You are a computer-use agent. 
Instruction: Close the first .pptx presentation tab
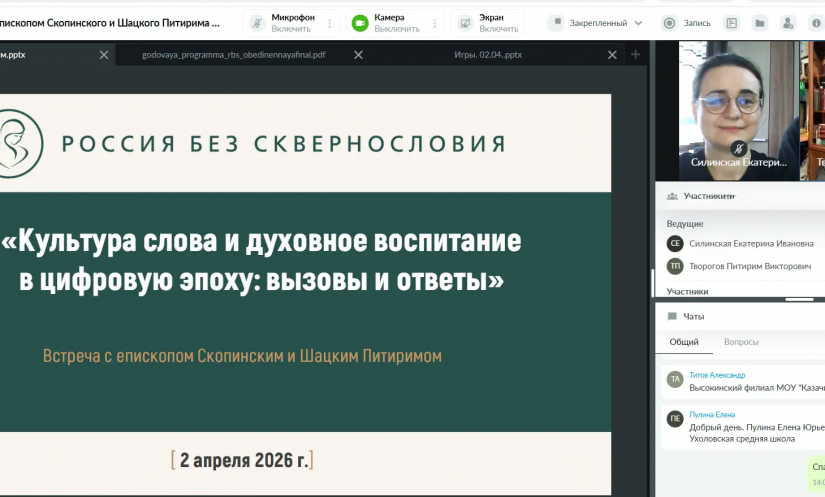click(104, 55)
